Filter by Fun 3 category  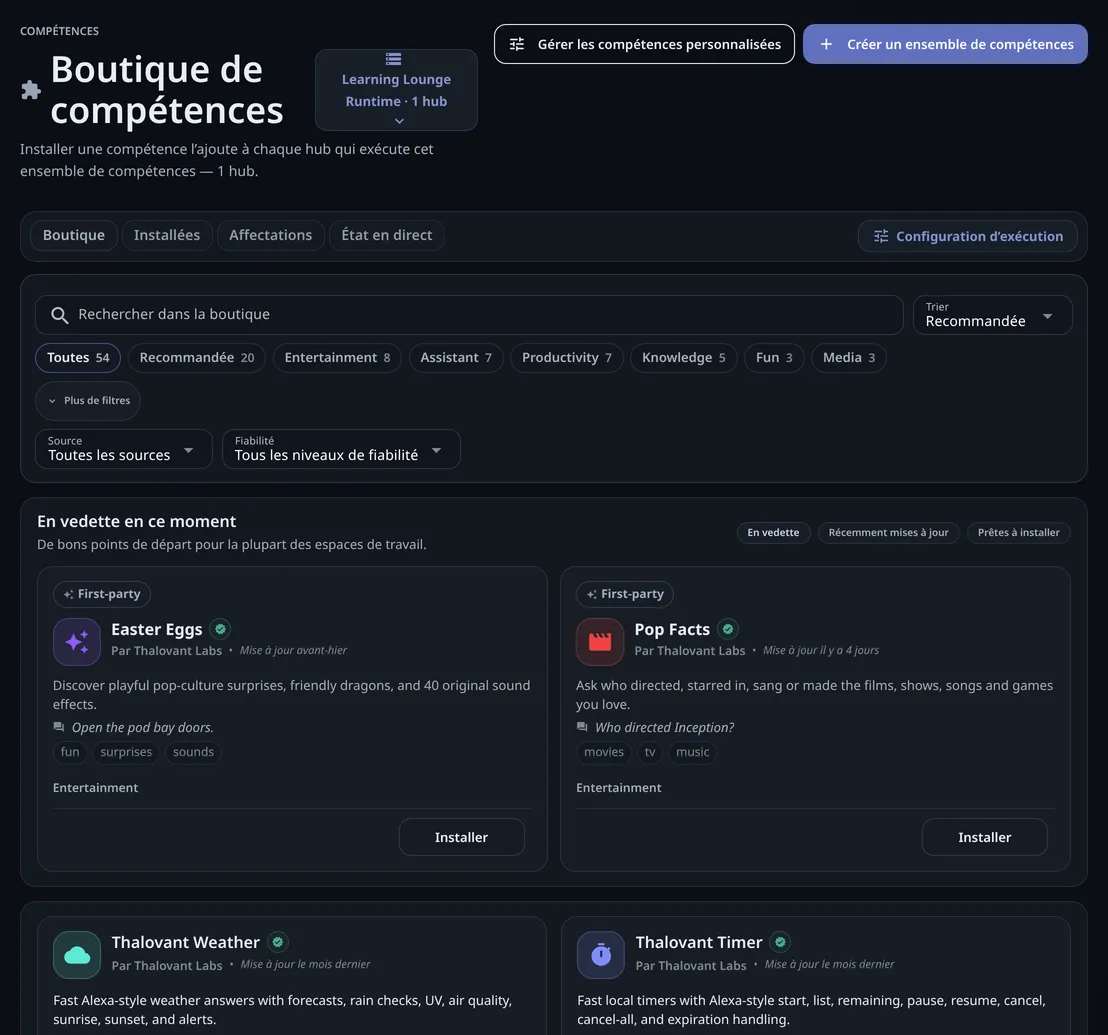[x=774, y=357]
